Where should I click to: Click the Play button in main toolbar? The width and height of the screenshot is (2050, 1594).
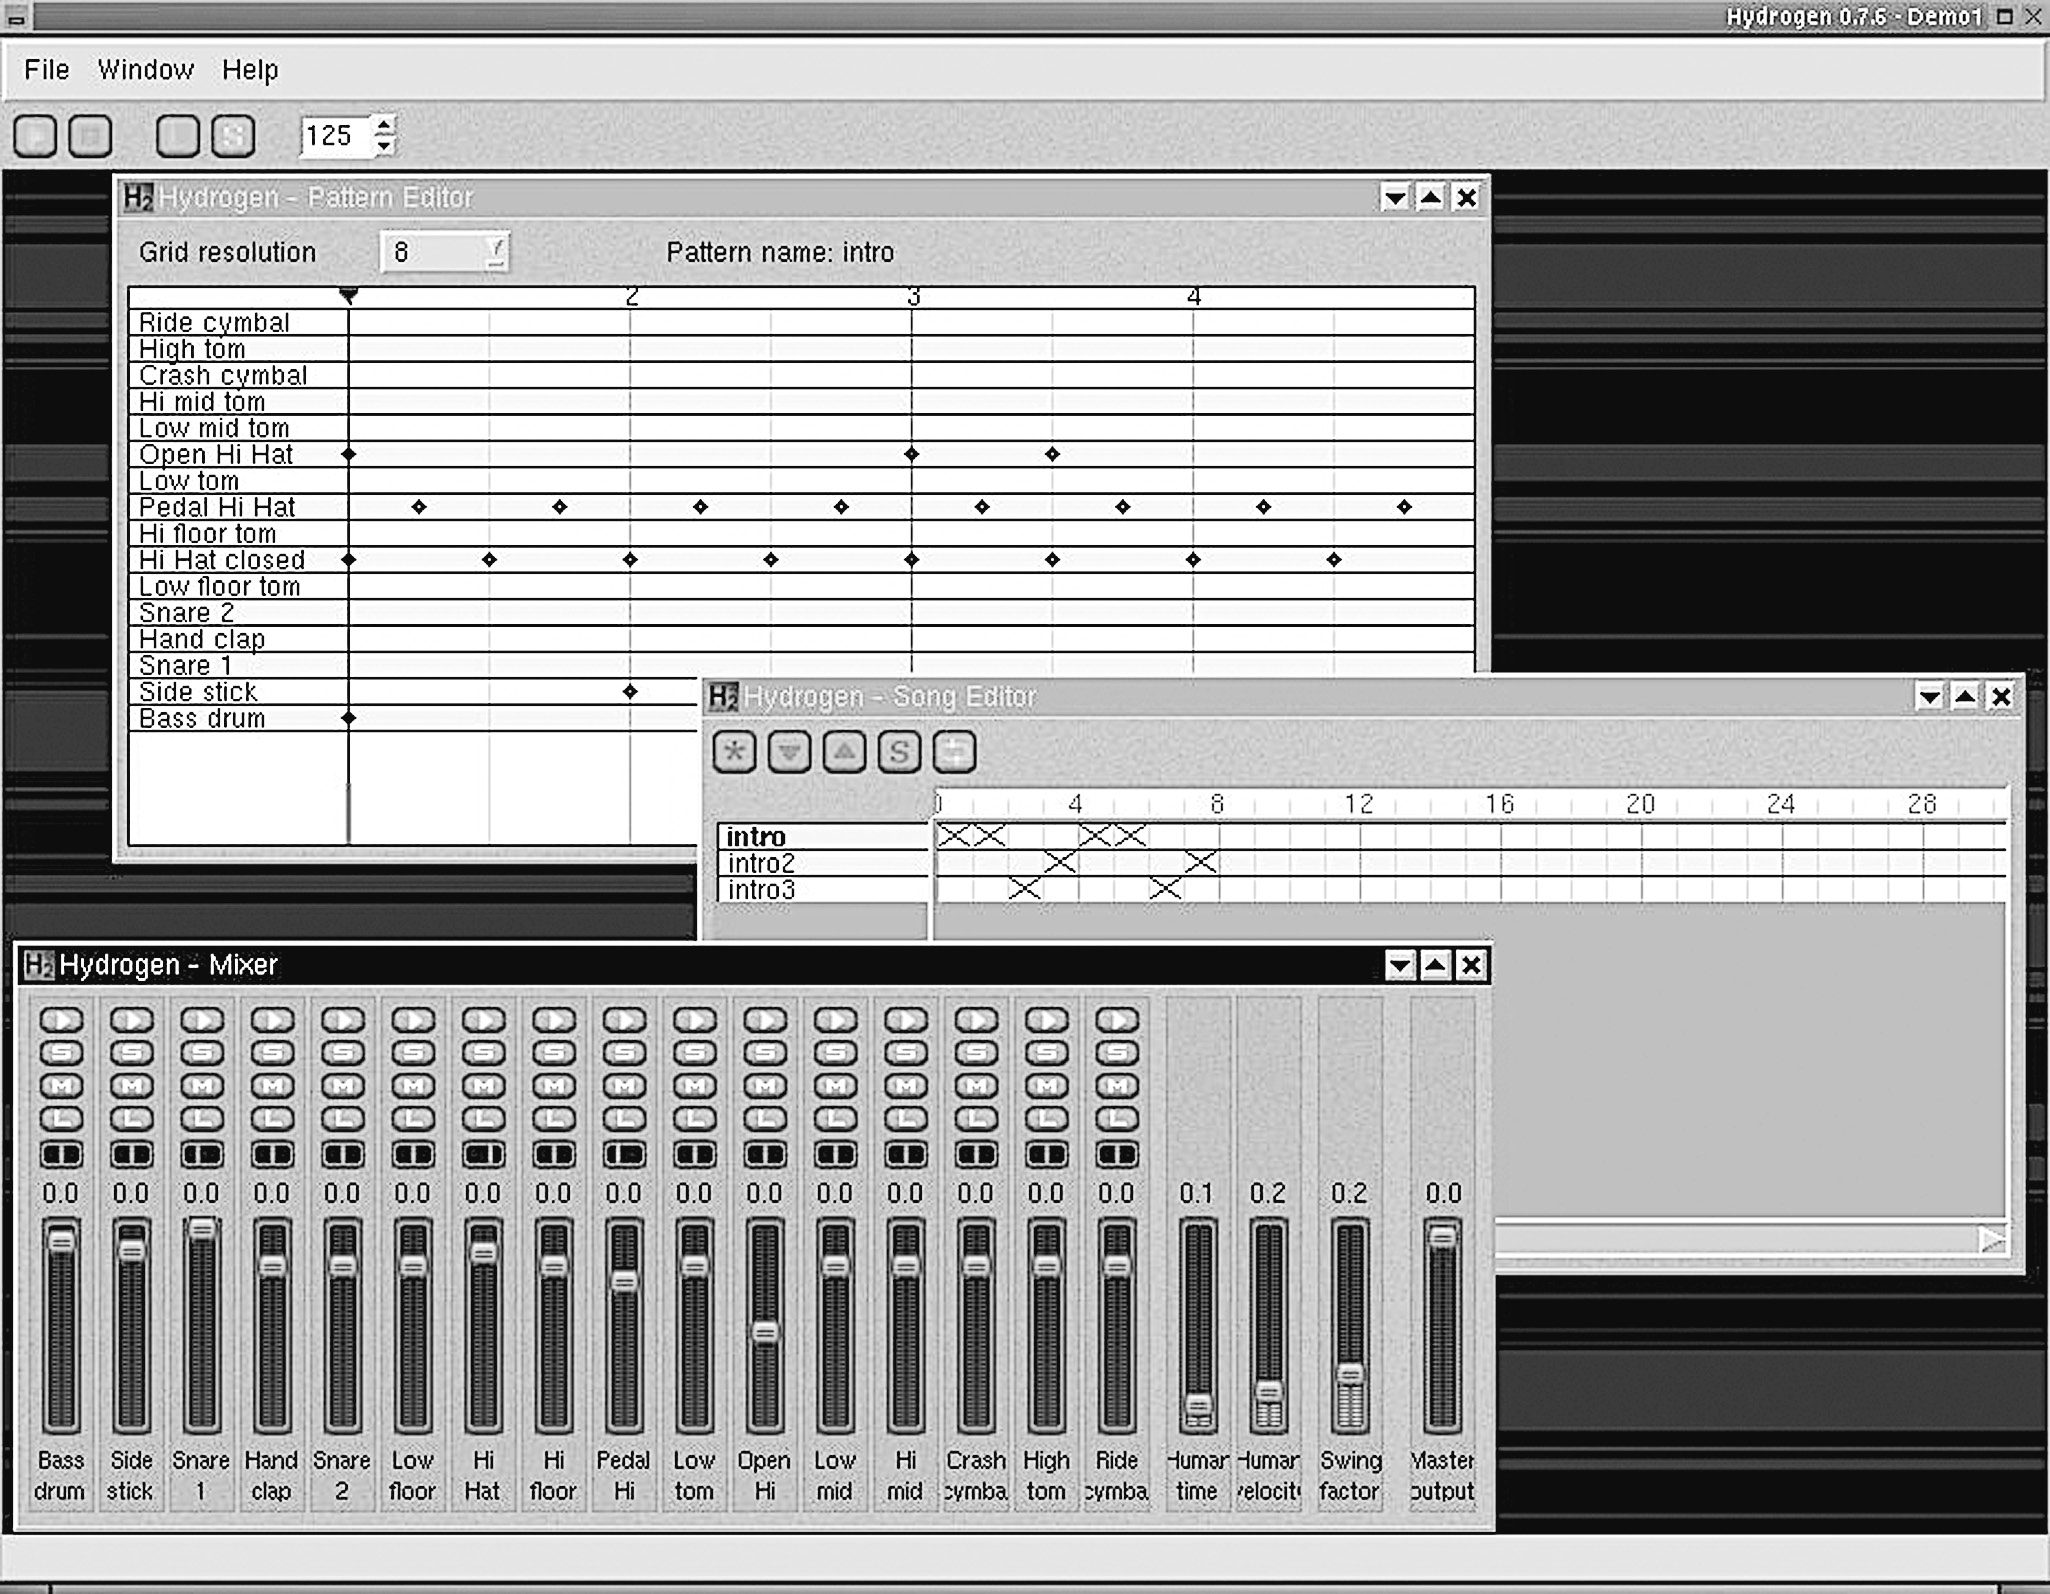click(35, 136)
